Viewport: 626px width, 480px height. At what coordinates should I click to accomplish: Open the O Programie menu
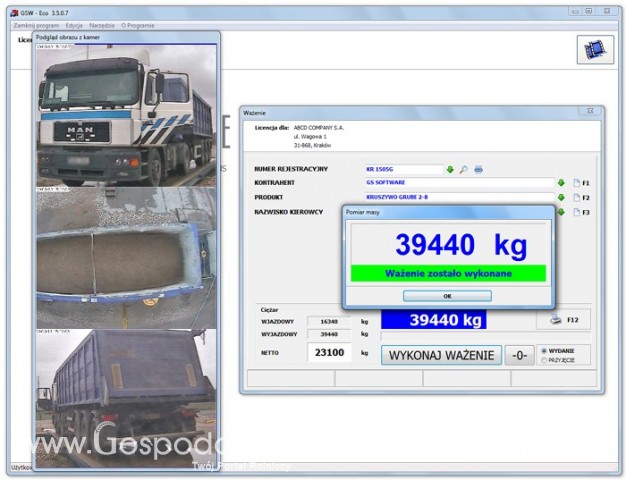138,23
